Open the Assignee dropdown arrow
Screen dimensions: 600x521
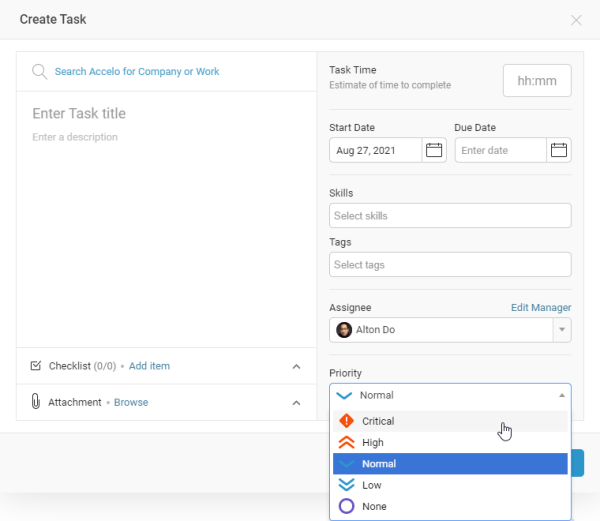click(561, 330)
